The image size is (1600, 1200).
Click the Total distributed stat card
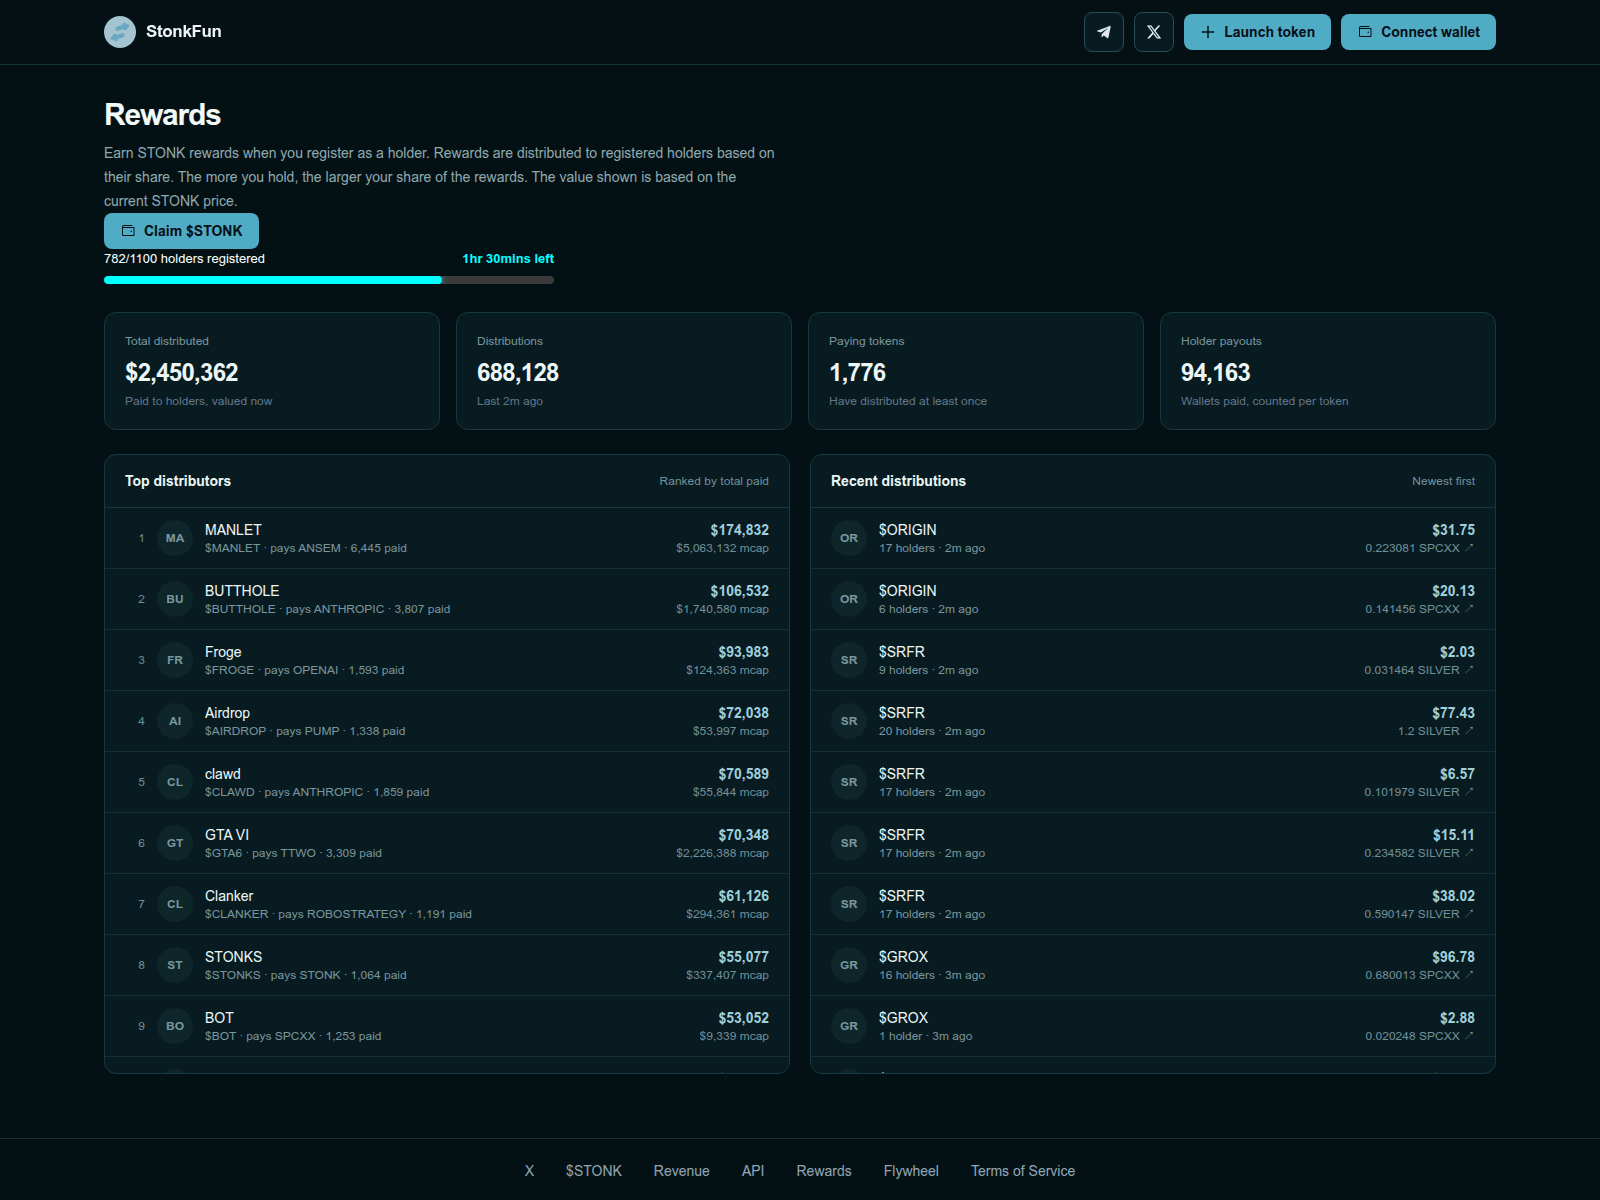272,371
